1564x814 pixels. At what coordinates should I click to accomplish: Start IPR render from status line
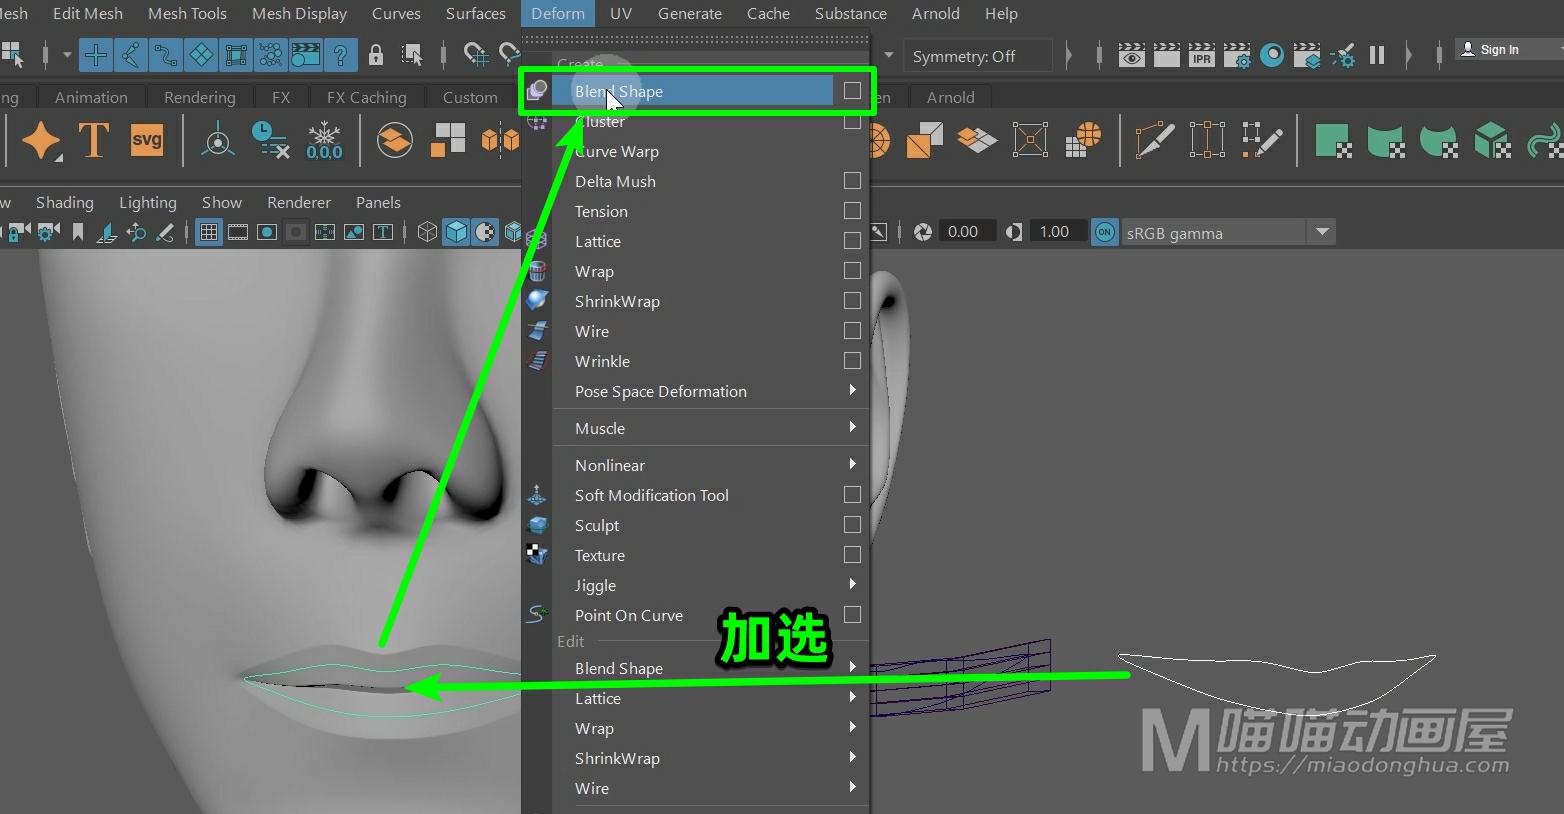coord(1201,55)
